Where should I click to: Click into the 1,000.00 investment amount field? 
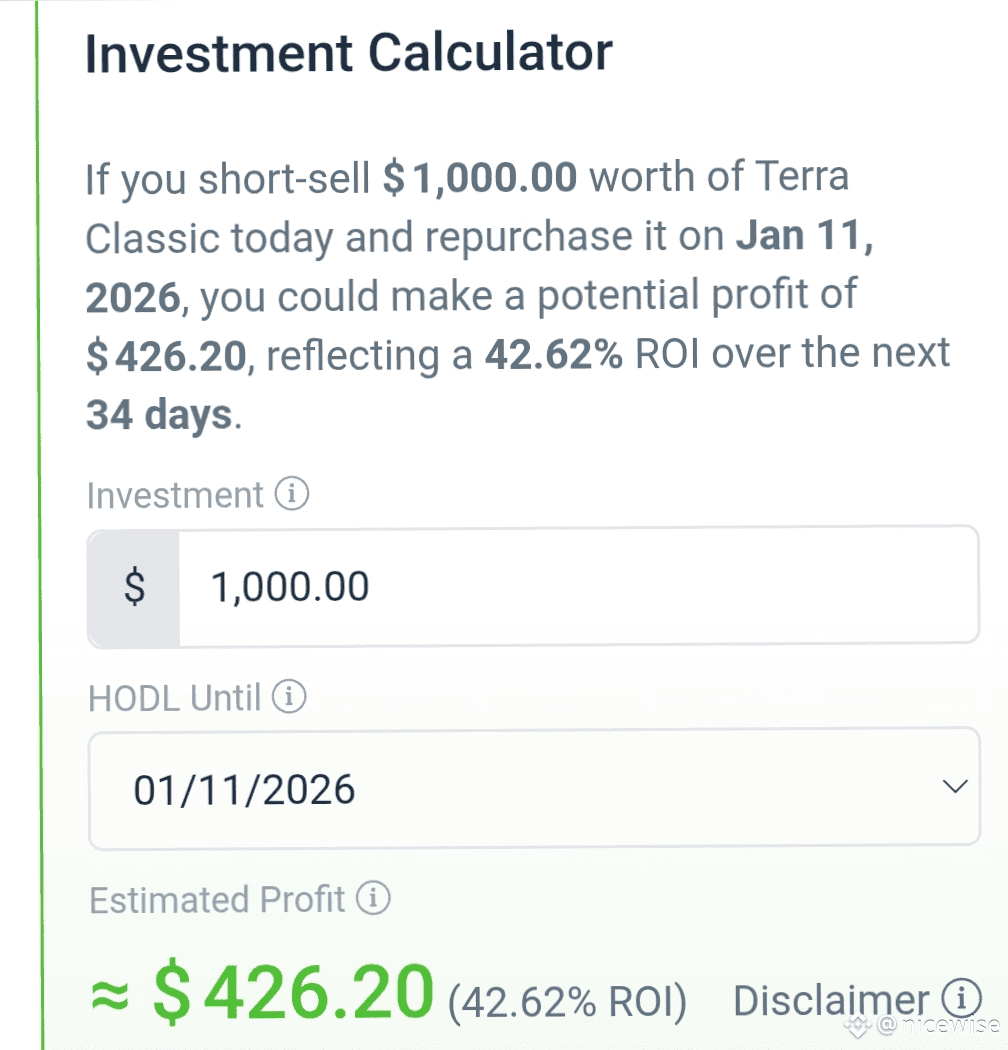575,586
